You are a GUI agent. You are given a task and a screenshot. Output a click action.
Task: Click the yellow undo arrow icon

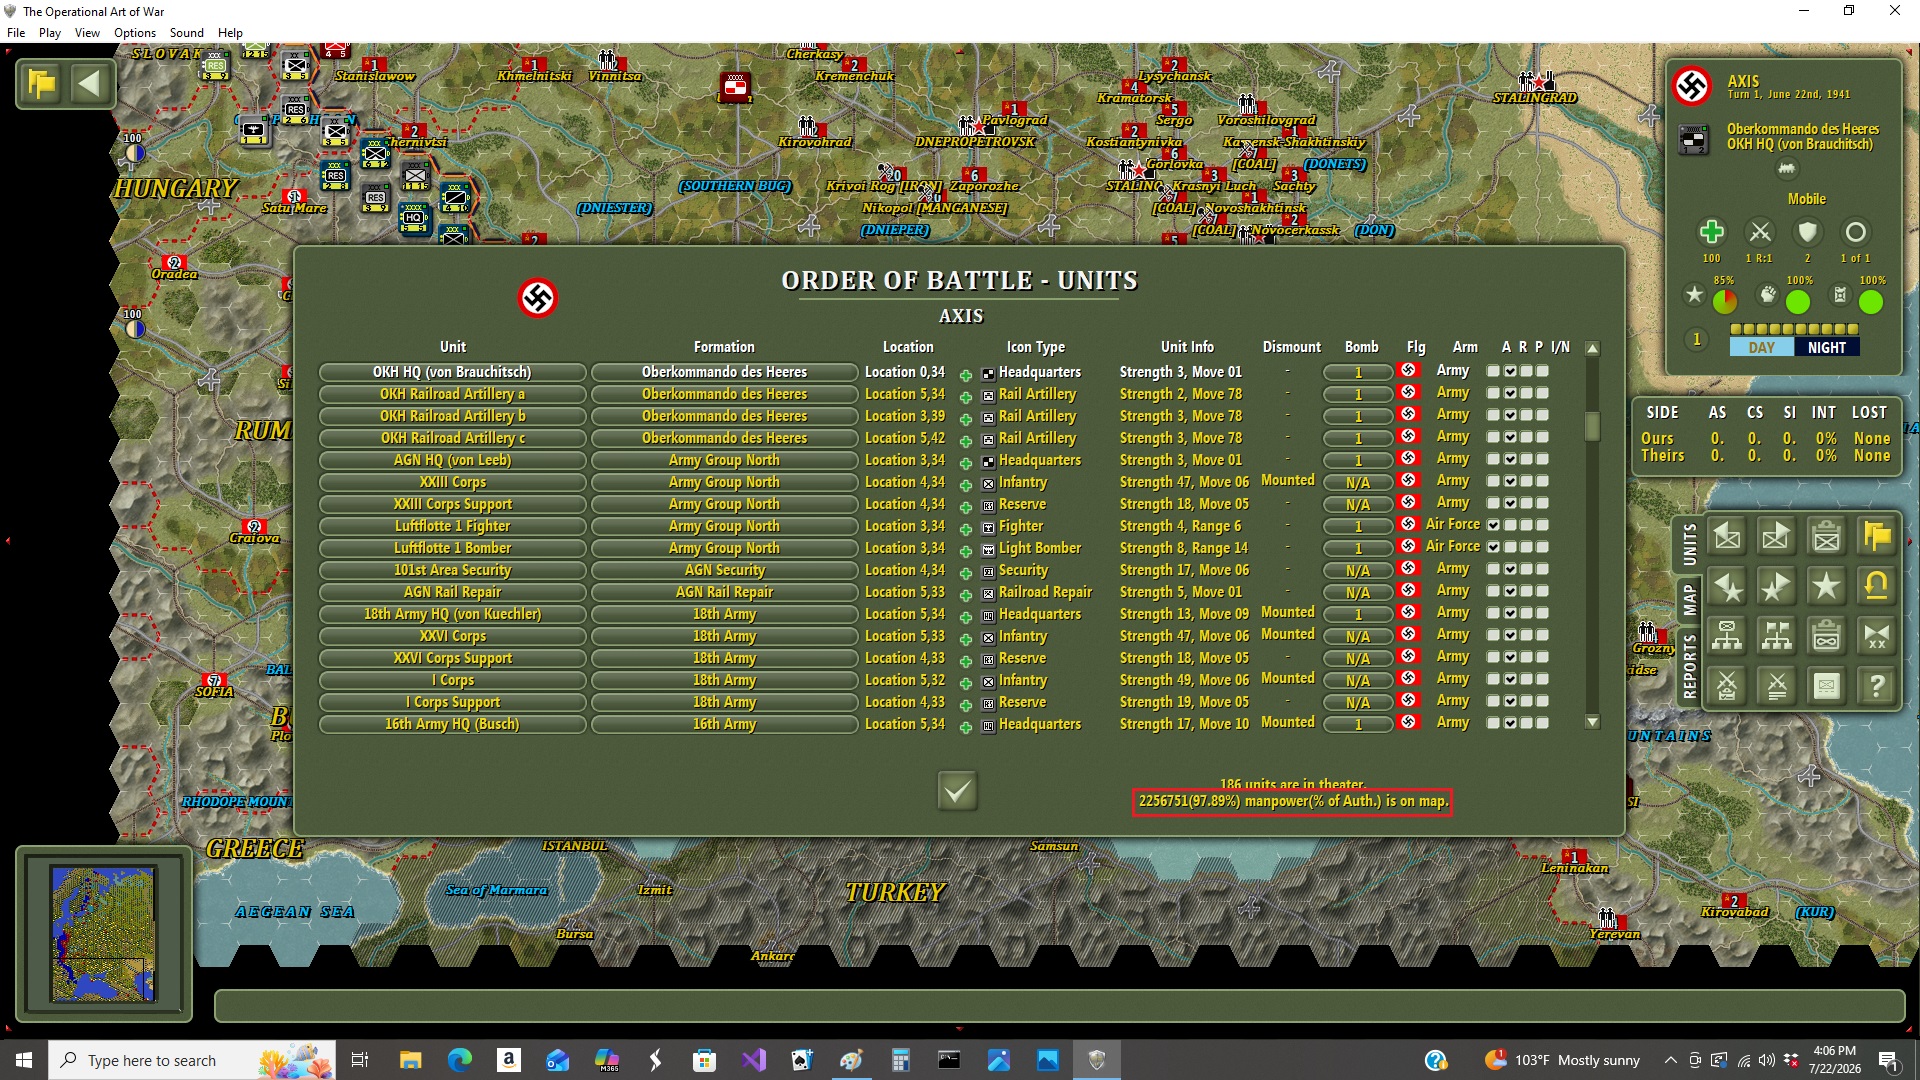(x=1877, y=586)
